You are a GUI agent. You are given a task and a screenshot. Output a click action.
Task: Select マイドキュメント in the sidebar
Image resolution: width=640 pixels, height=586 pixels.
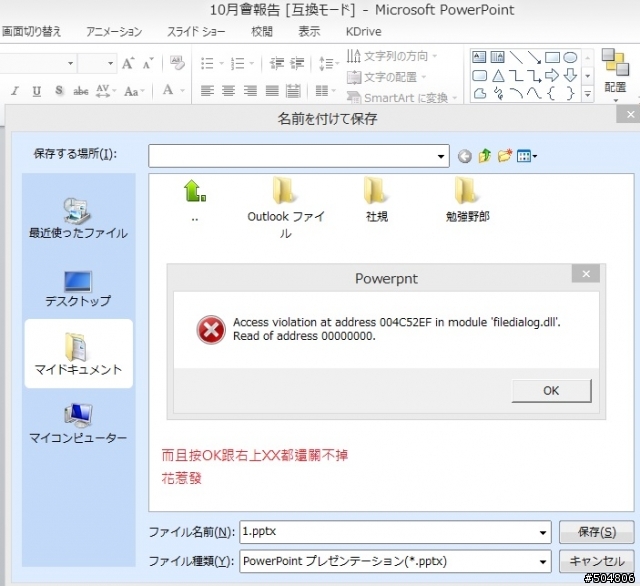(x=78, y=353)
